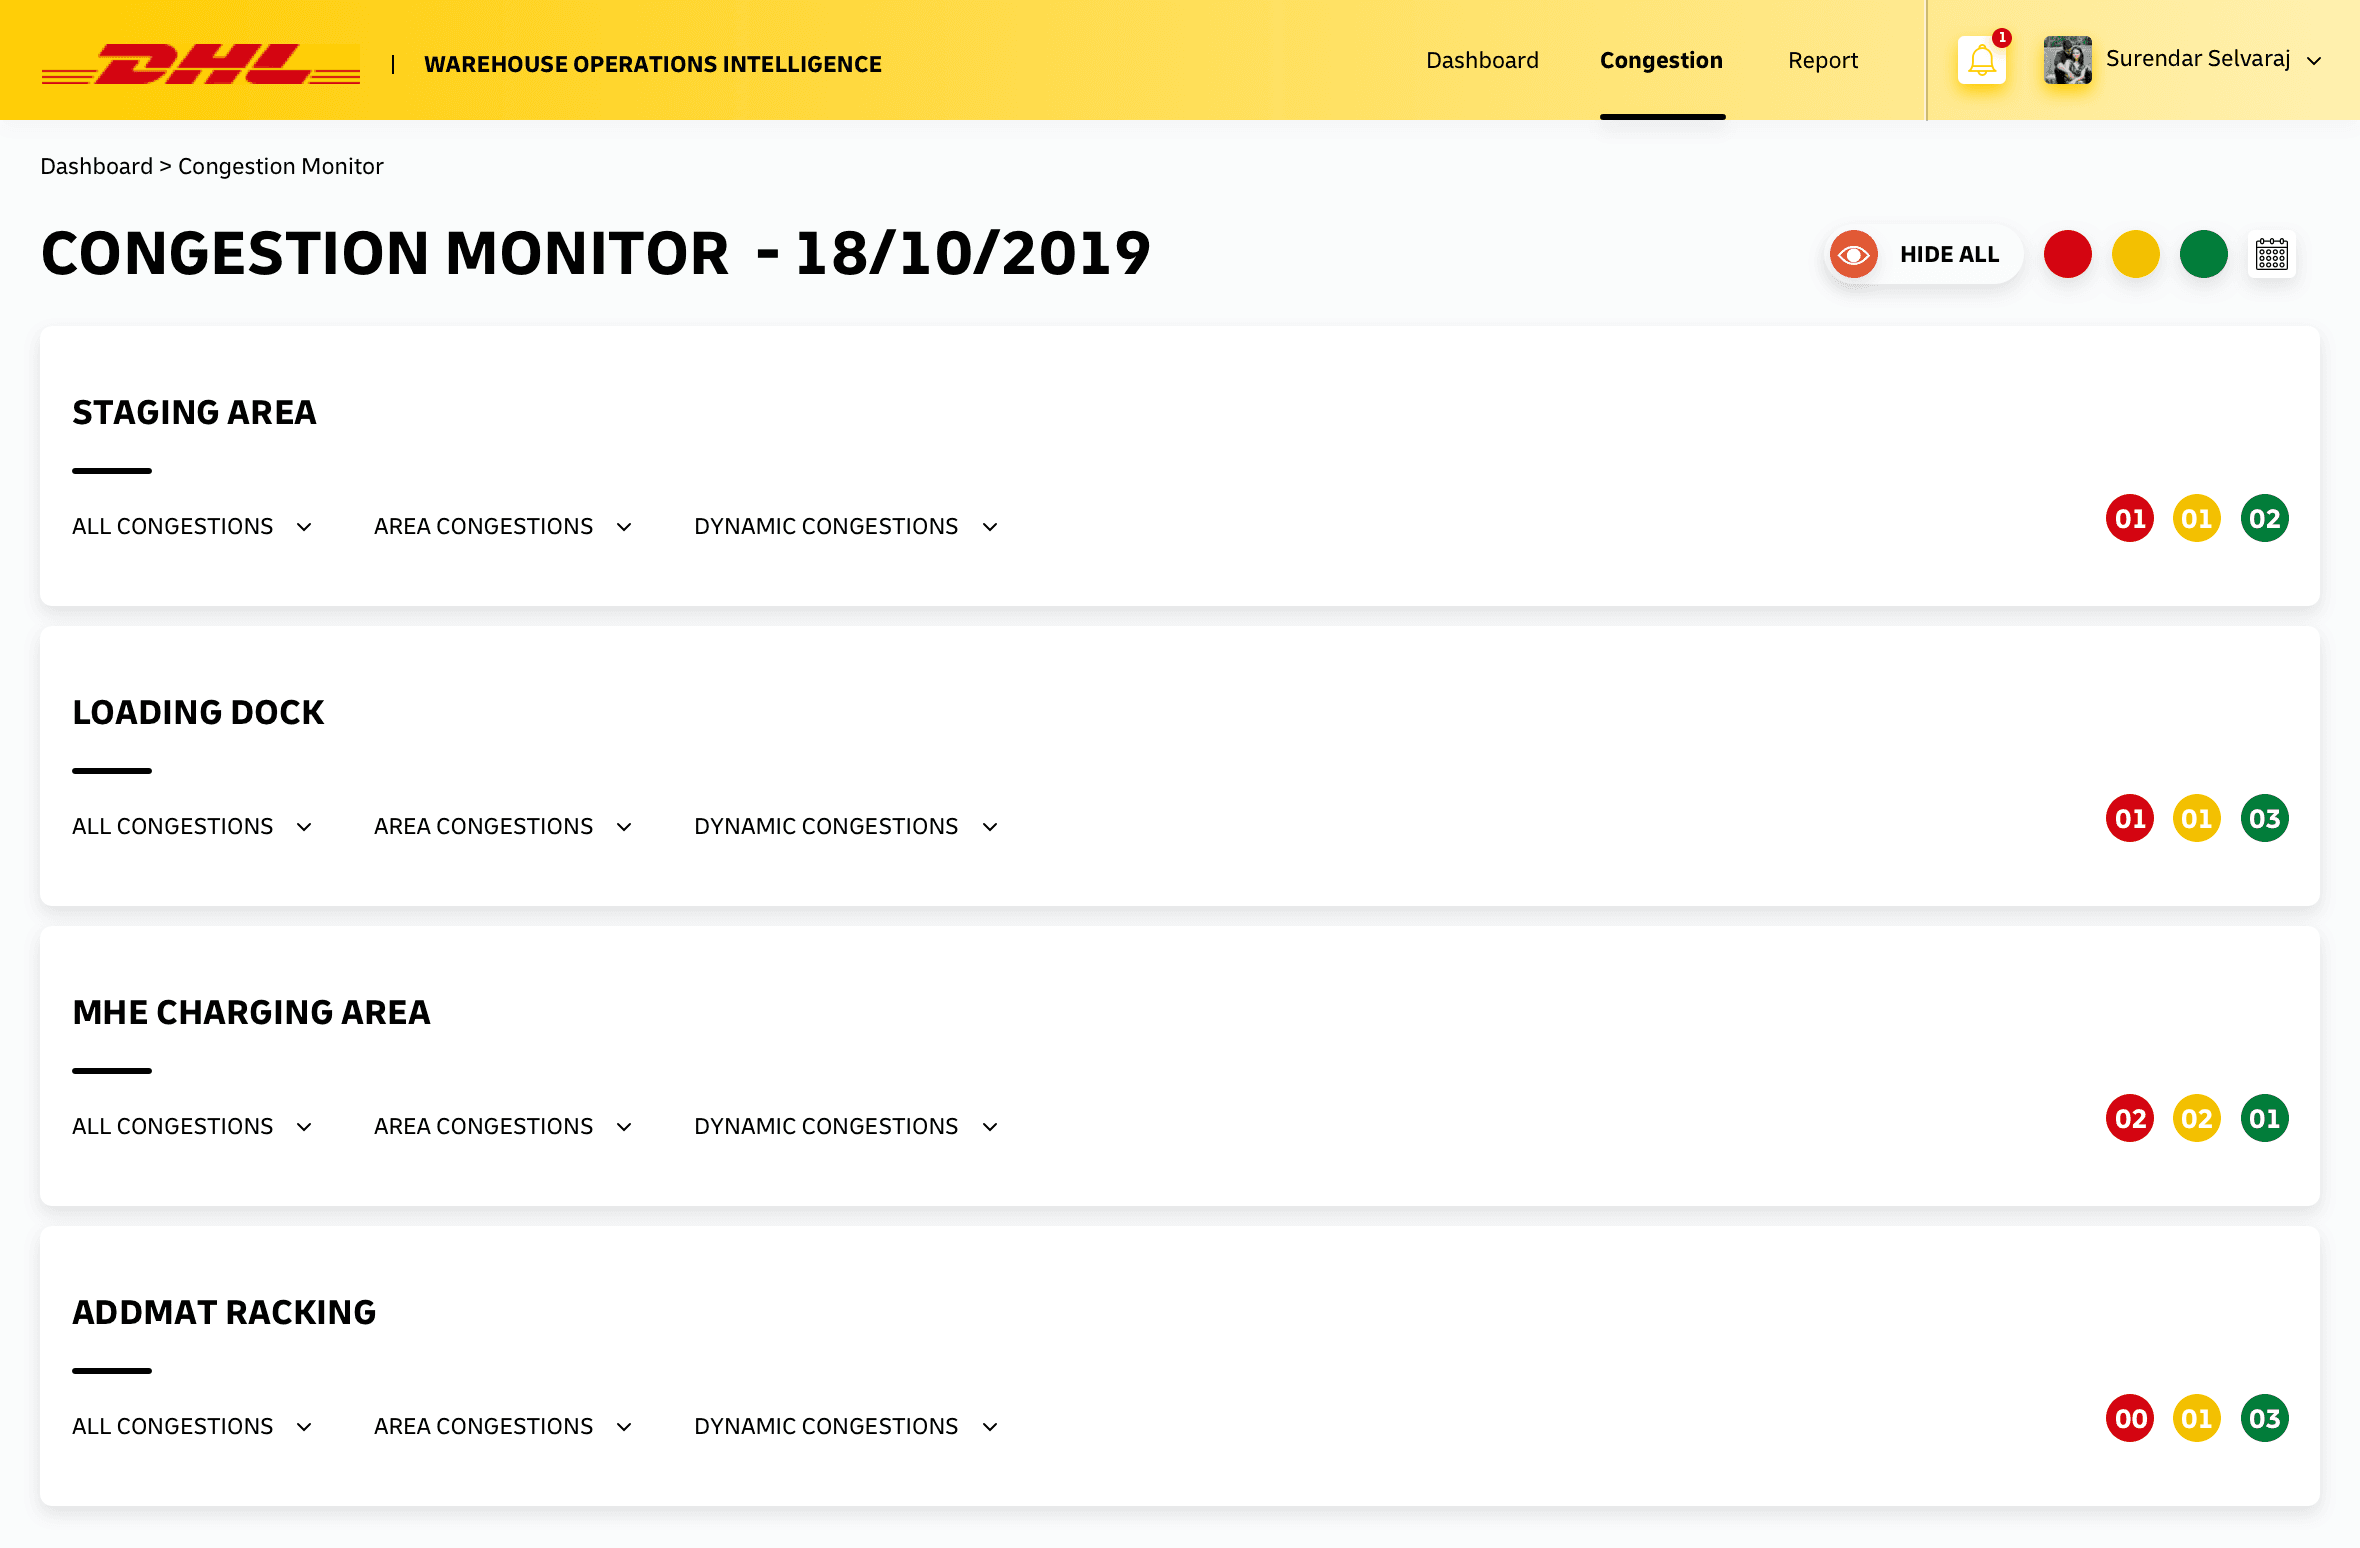Click Surendar Selvaraj profile avatar
The height and width of the screenshot is (1548, 2360).
2067,60
